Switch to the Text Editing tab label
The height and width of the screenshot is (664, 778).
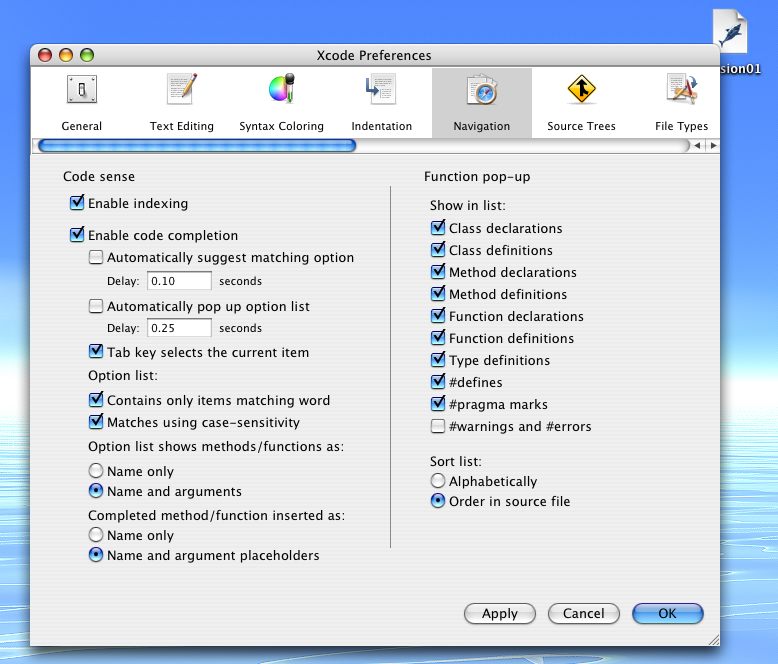pyautogui.click(x=182, y=126)
